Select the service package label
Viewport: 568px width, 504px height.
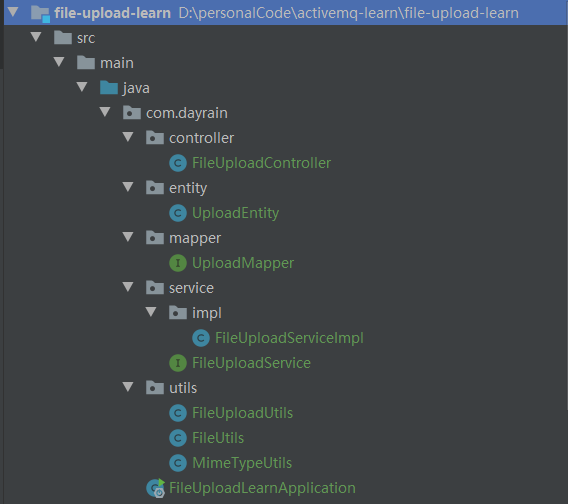(x=191, y=288)
